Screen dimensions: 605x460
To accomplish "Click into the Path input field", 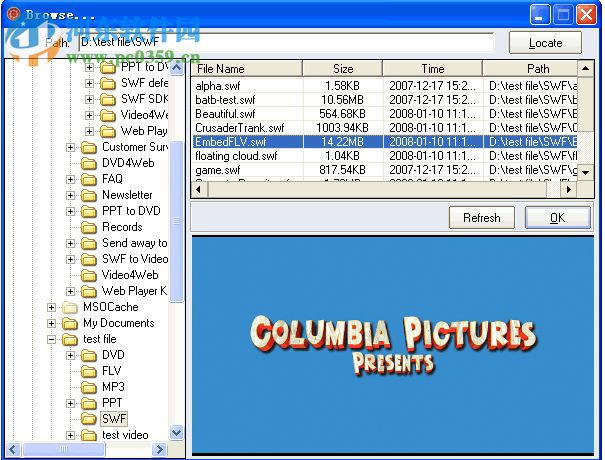I will 286,42.
